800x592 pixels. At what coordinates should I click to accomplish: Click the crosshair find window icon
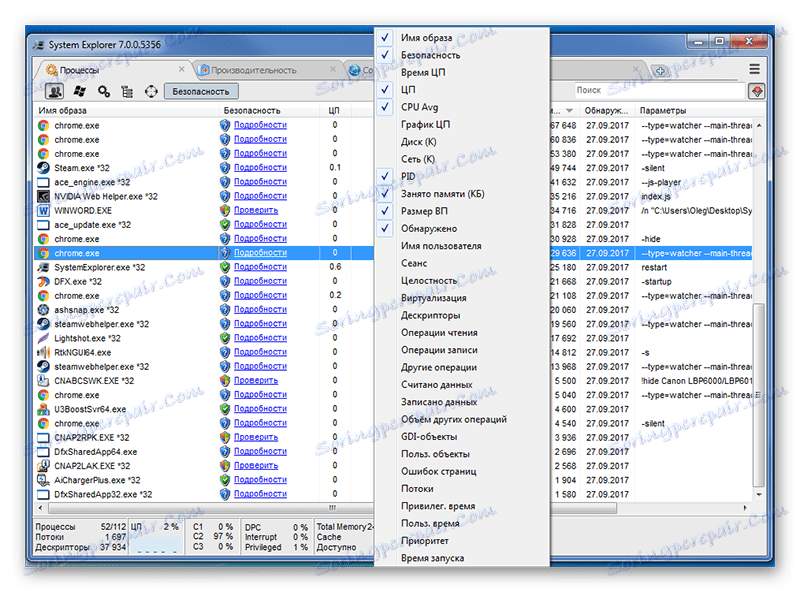point(151,91)
